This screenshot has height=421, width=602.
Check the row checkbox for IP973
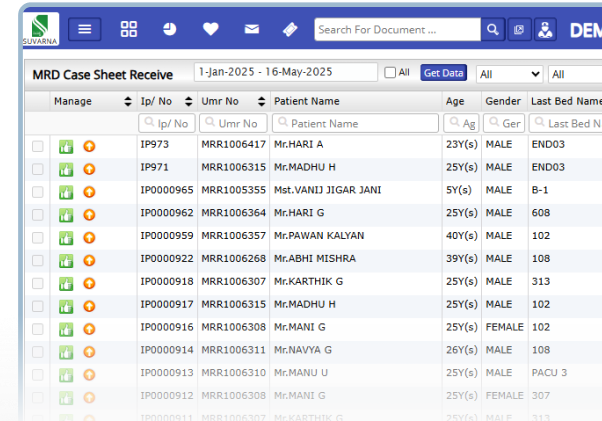click(x=38, y=146)
